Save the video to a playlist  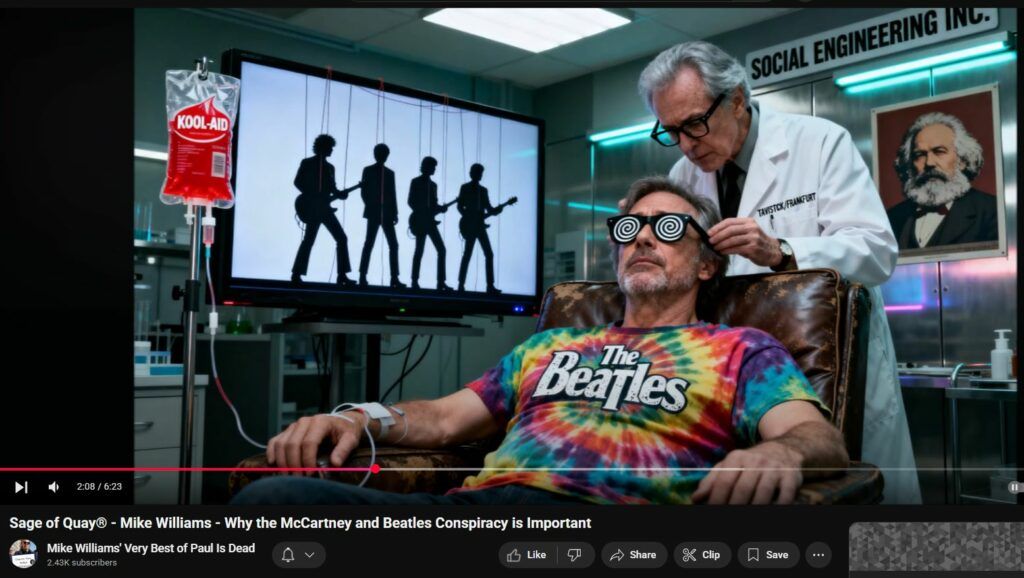pos(768,555)
